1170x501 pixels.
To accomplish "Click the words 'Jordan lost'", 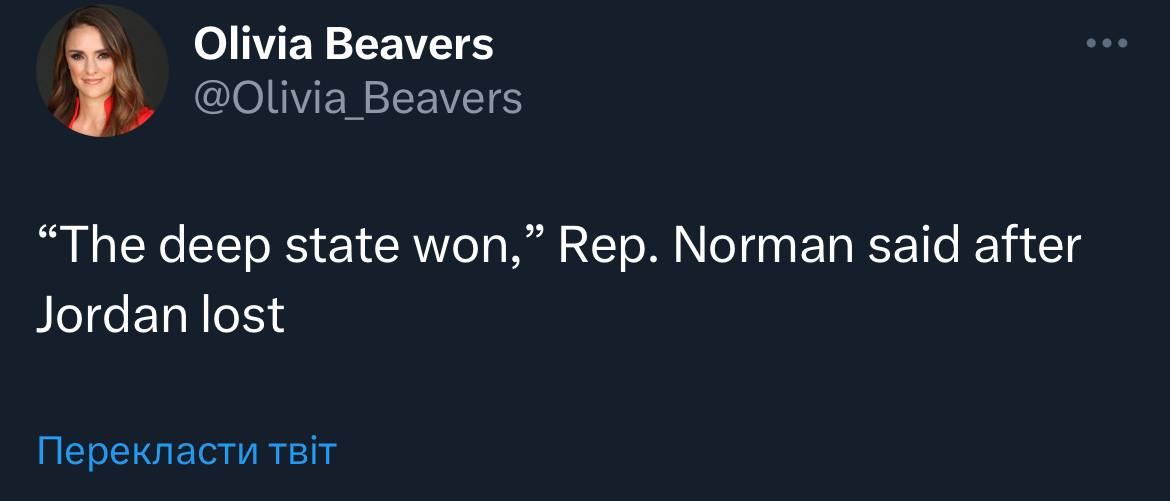I will (x=161, y=316).
